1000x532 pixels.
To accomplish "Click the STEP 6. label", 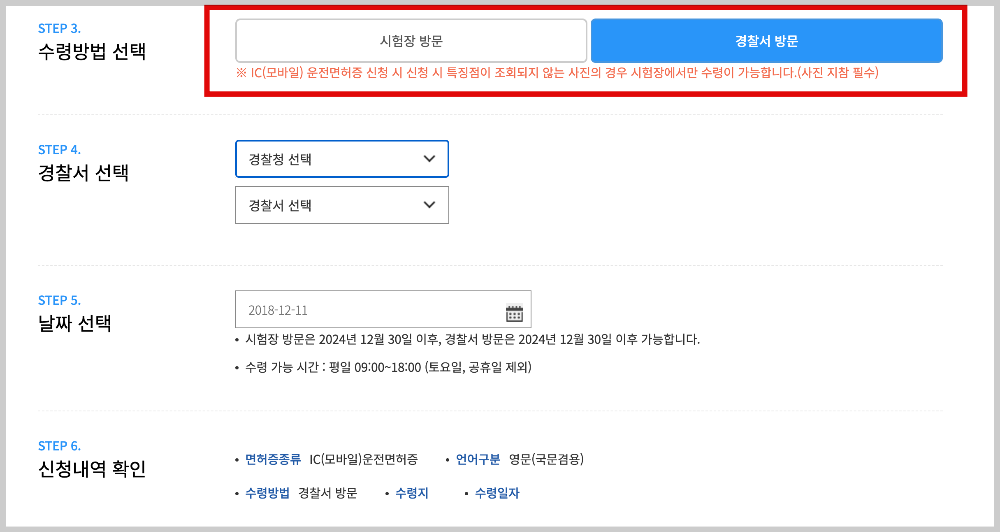I will [59, 446].
